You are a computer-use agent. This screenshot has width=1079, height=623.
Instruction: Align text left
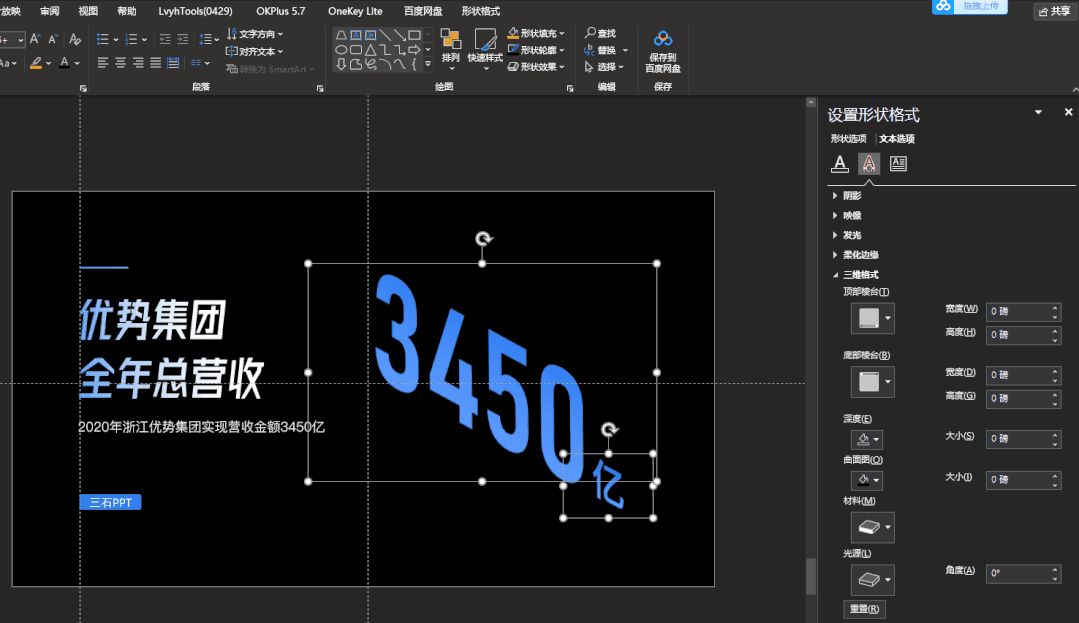[x=103, y=63]
